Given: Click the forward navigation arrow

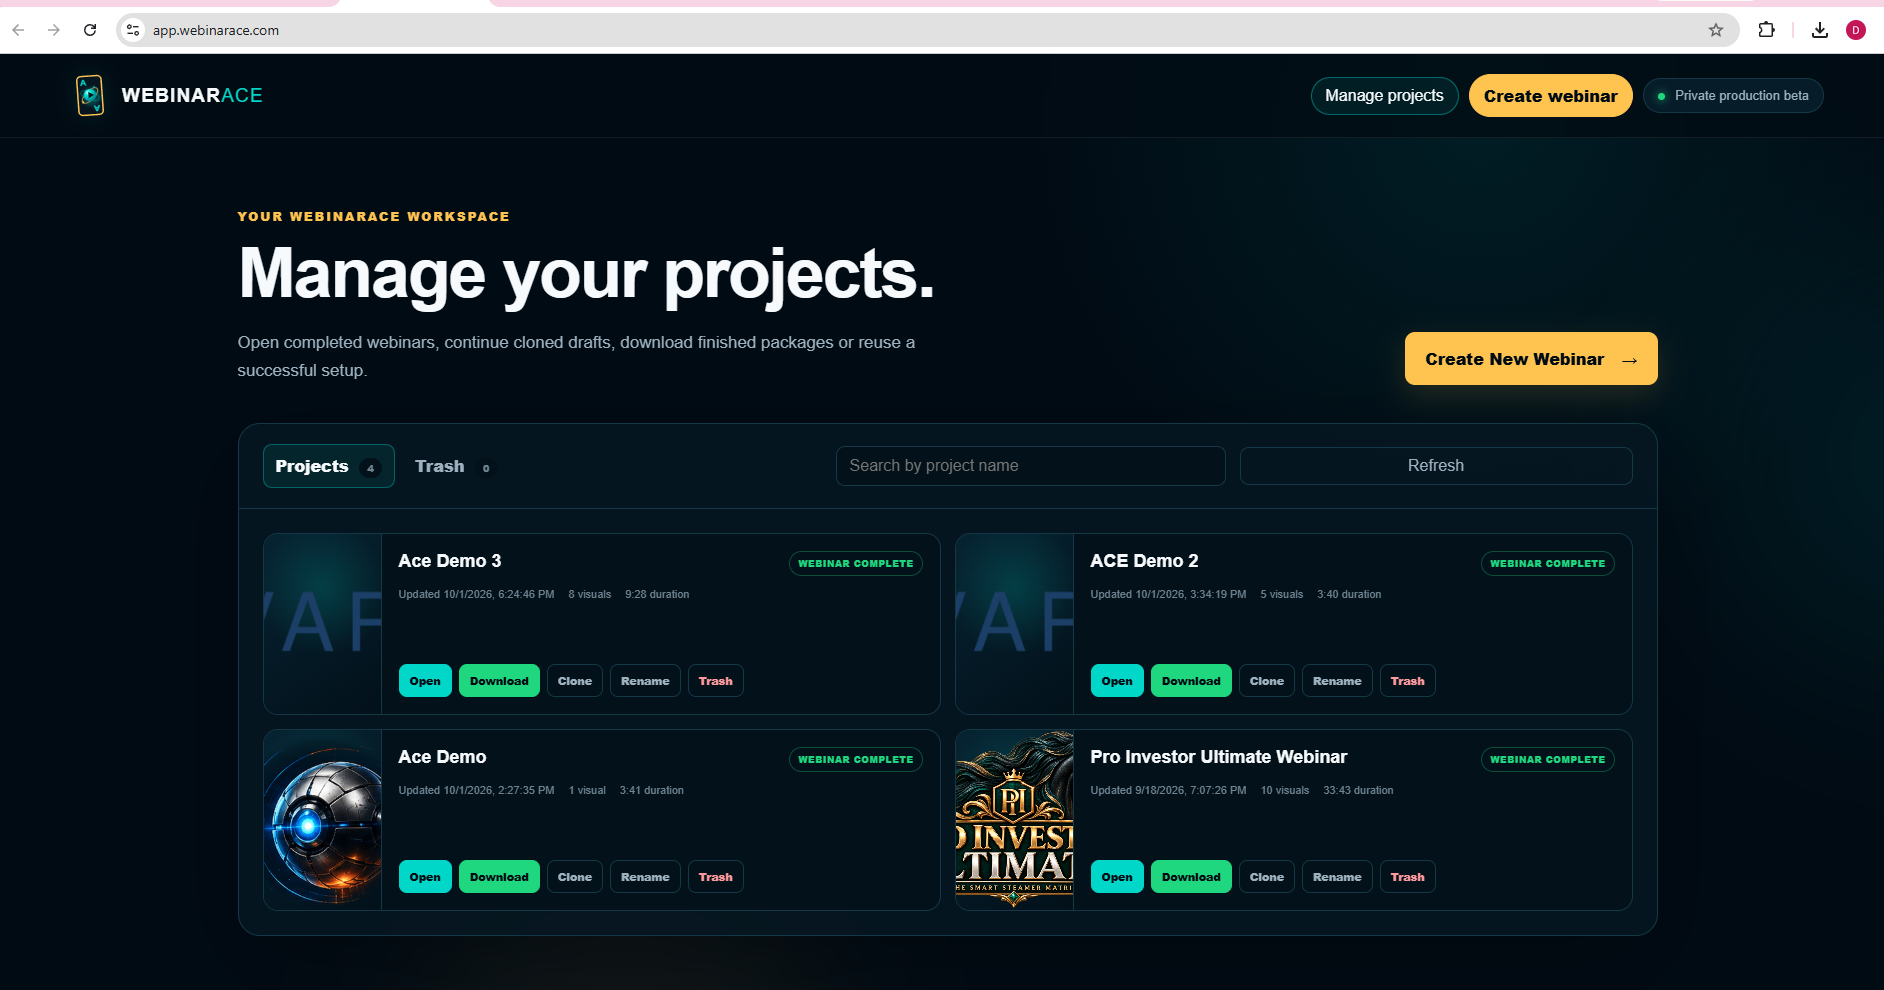Looking at the screenshot, I should tap(54, 30).
